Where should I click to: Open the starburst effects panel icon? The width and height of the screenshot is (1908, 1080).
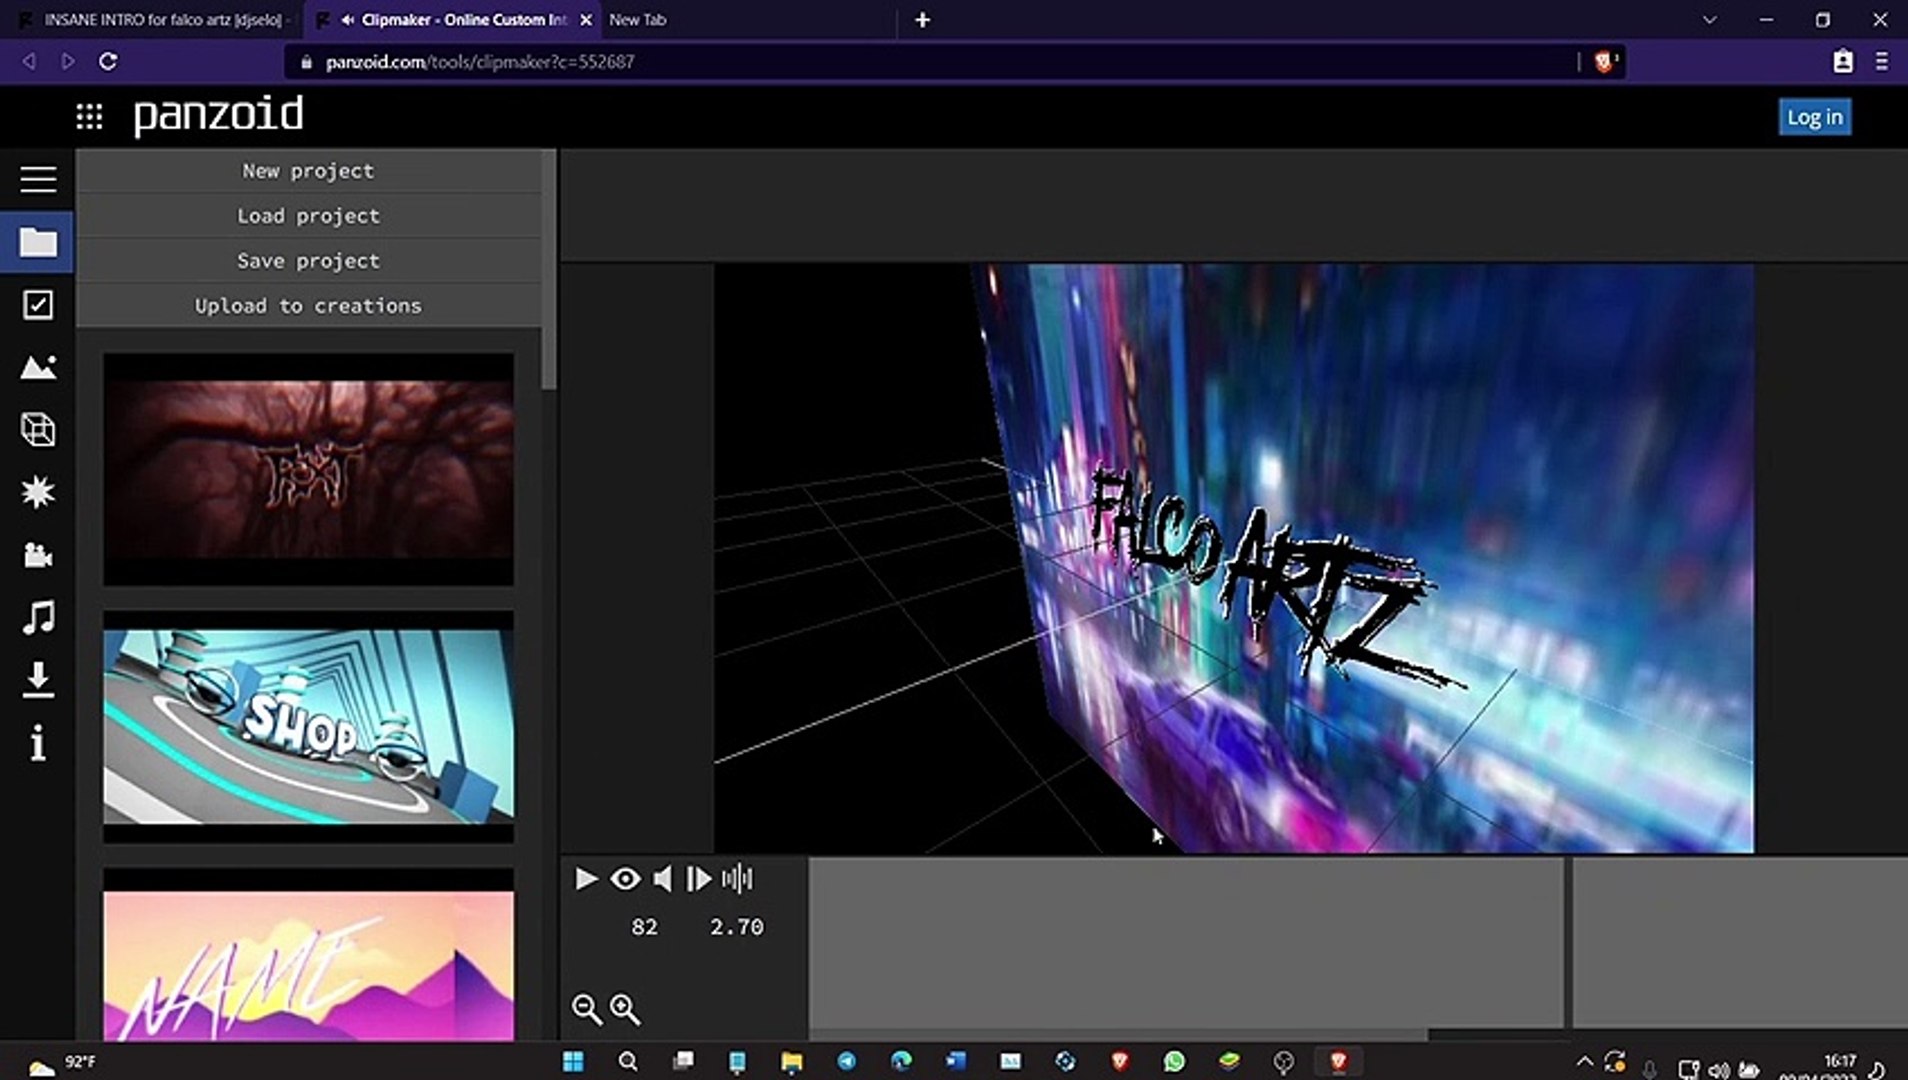(x=38, y=492)
